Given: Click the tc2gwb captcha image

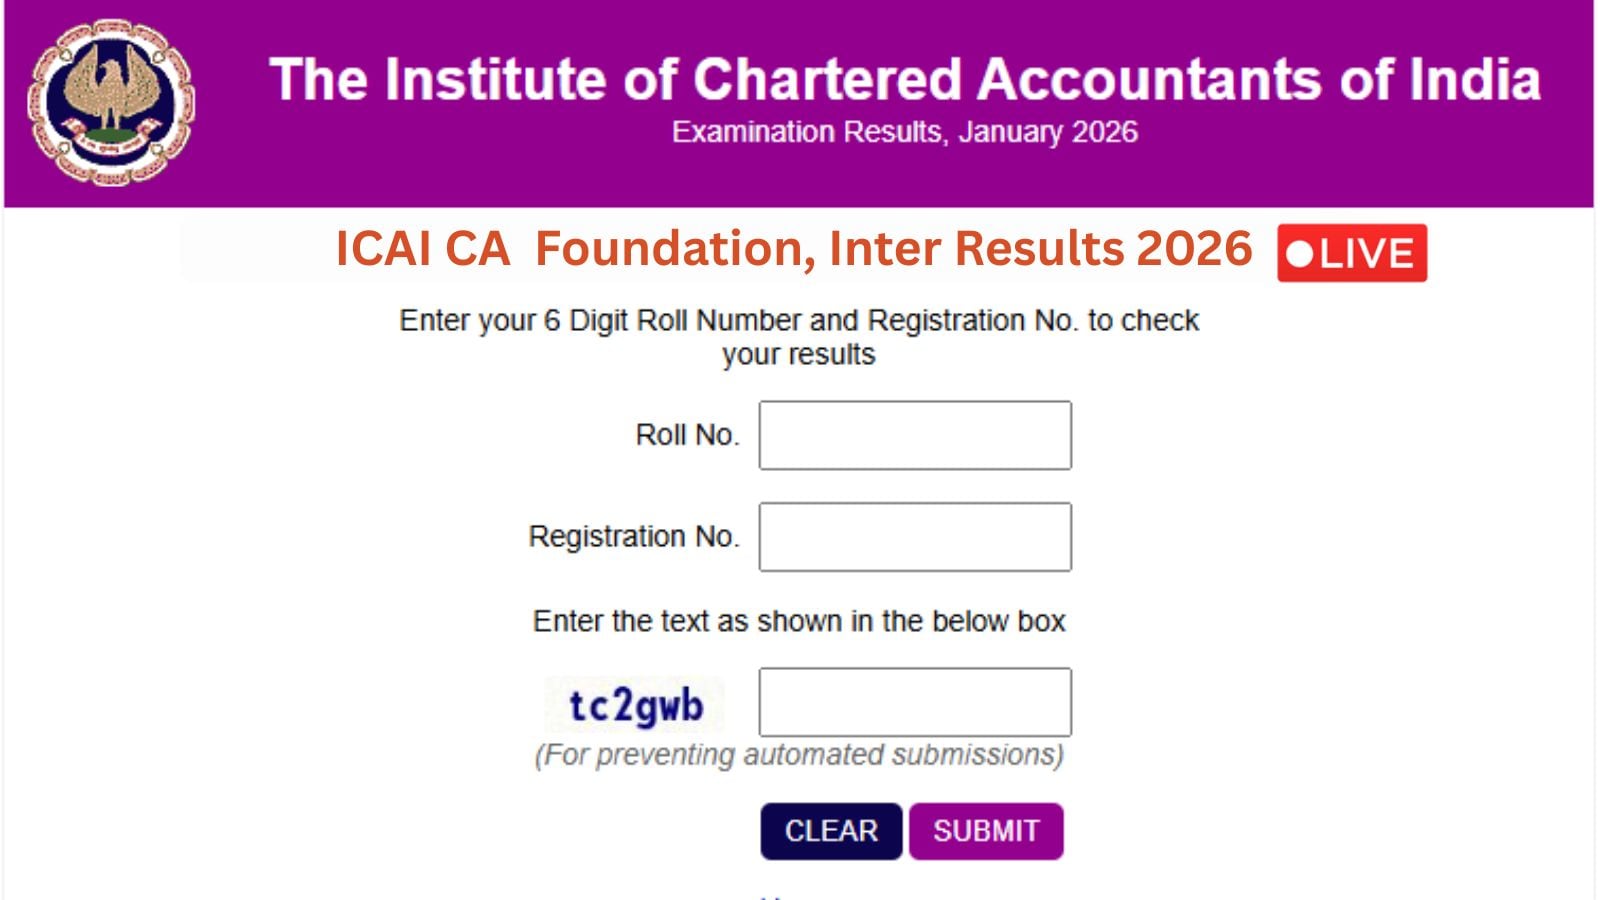Looking at the screenshot, I should [x=635, y=705].
